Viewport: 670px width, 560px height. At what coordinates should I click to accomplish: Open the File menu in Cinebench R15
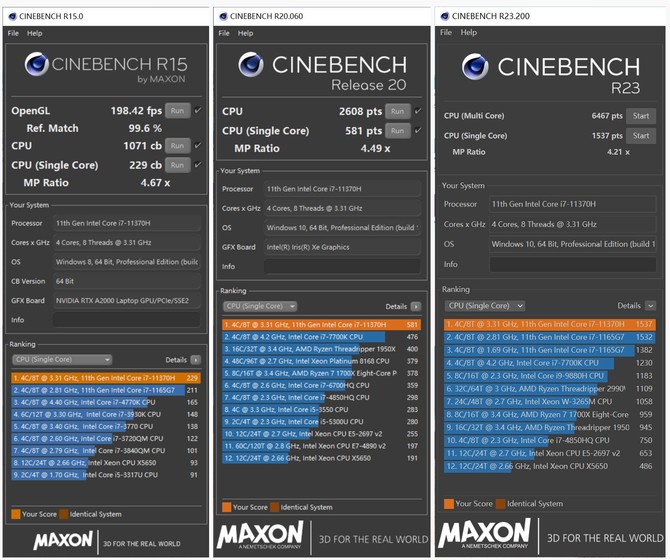click(x=13, y=33)
